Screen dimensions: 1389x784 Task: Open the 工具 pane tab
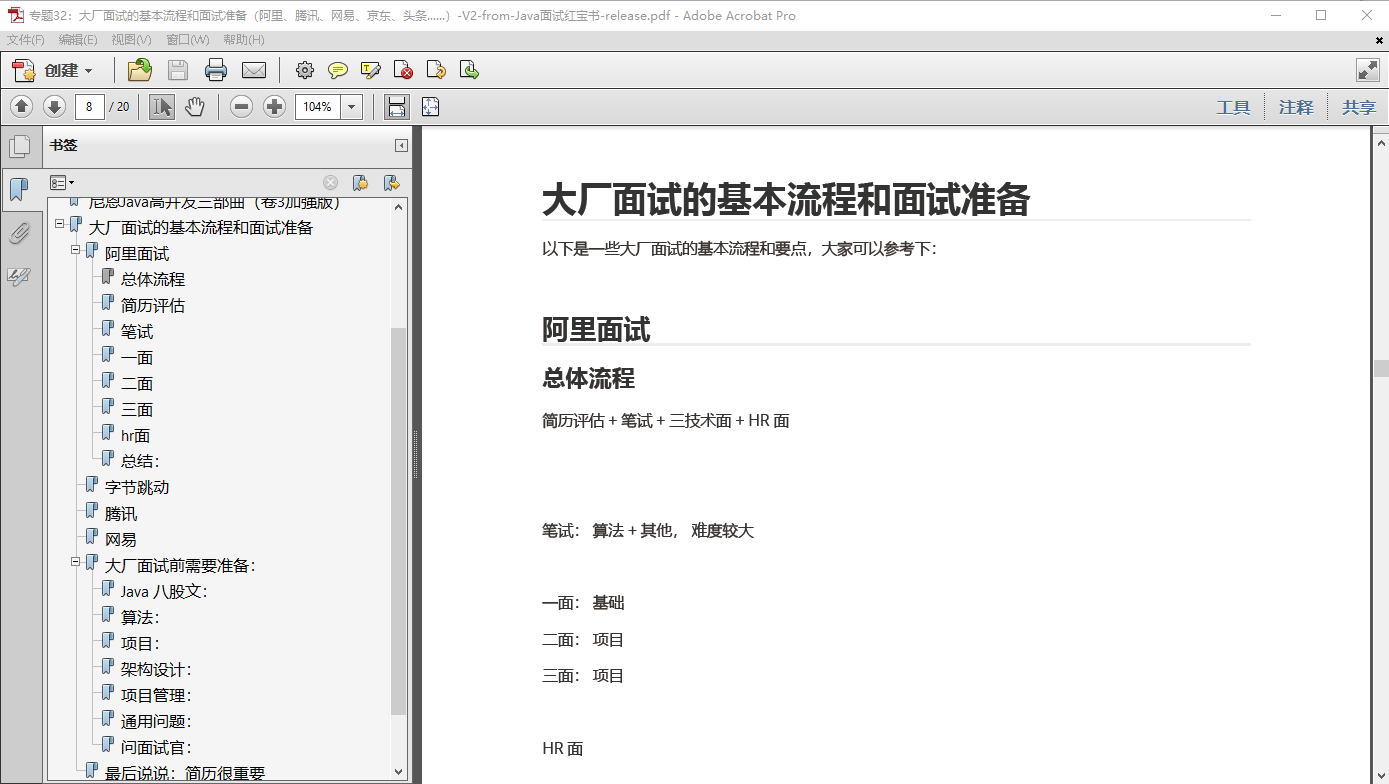pyautogui.click(x=1233, y=107)
